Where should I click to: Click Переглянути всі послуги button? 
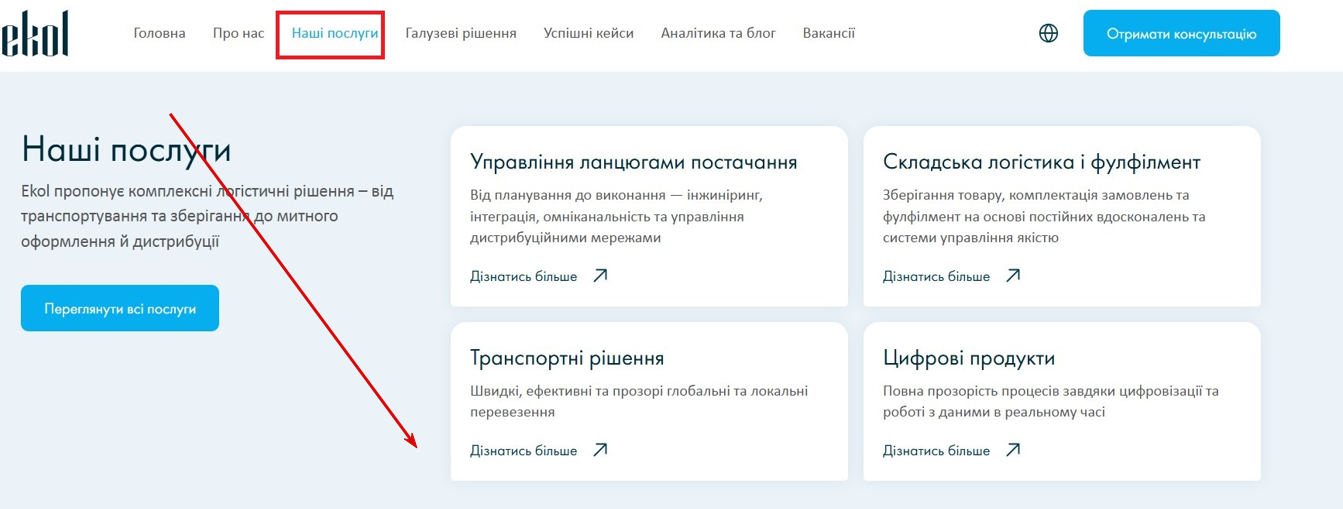click(x=120, y=308)
